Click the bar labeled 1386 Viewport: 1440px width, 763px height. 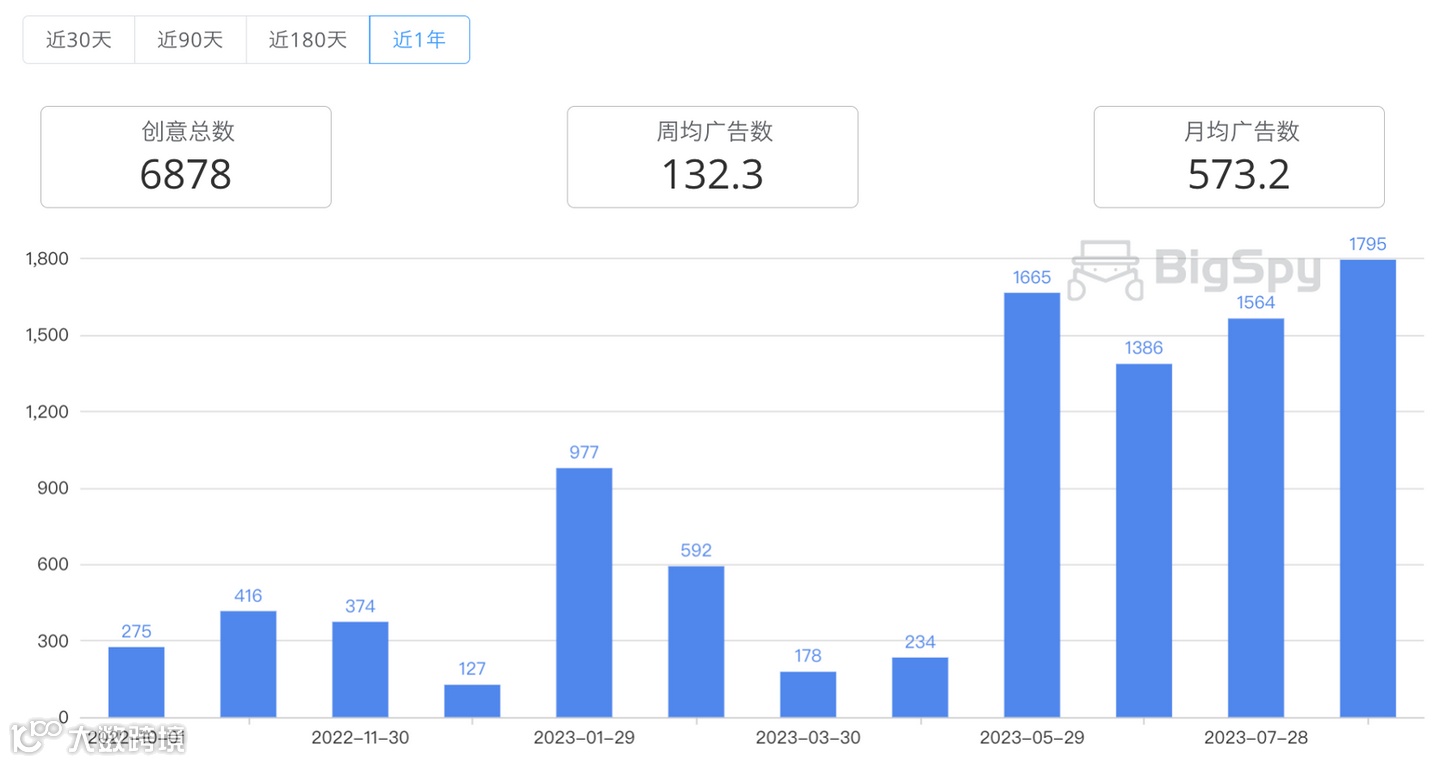1144,541
